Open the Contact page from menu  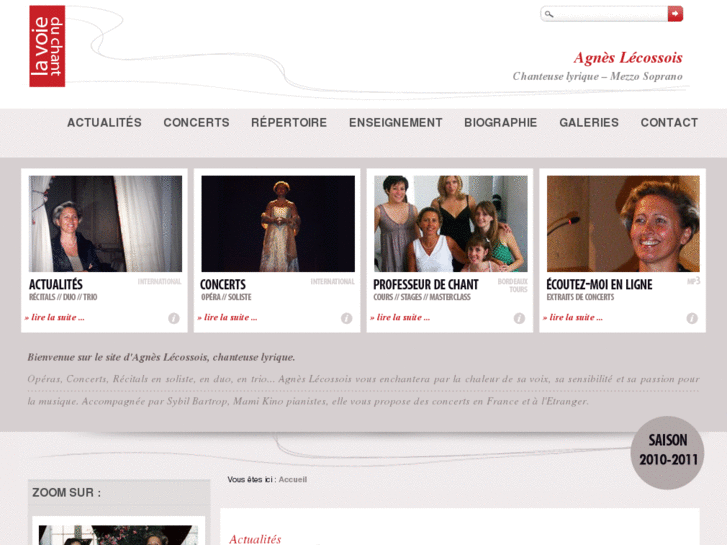click(669, 123)
